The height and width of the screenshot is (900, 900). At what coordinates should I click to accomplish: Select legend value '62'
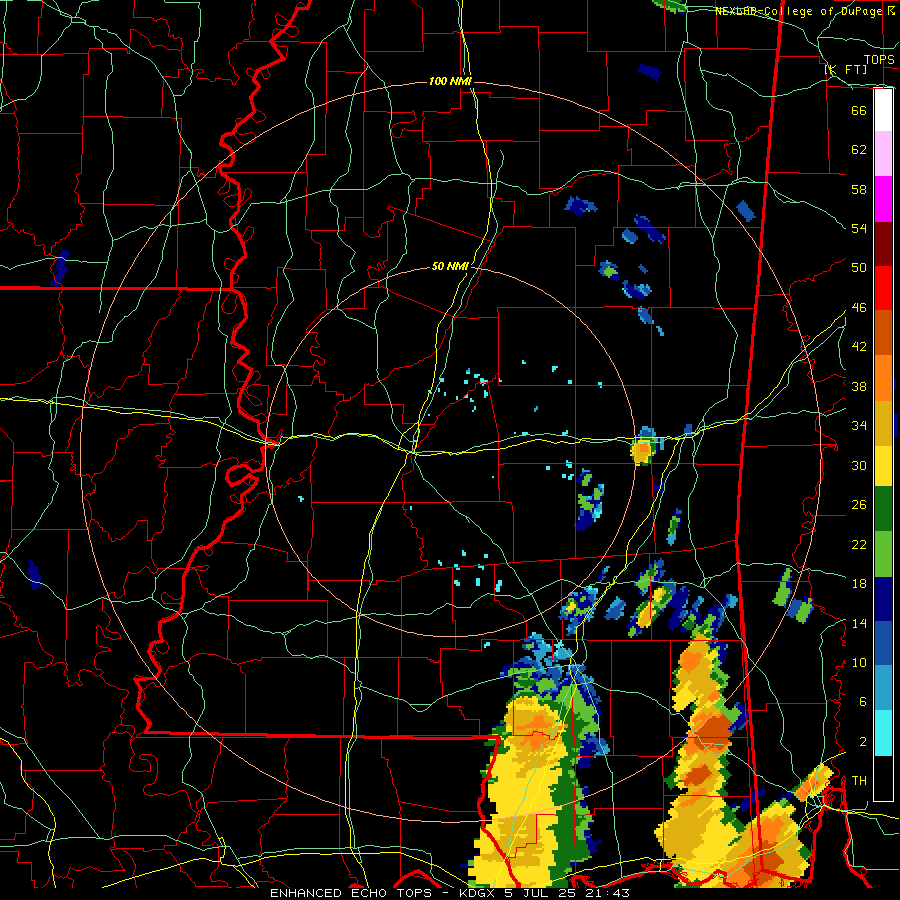tap(859, 150)
